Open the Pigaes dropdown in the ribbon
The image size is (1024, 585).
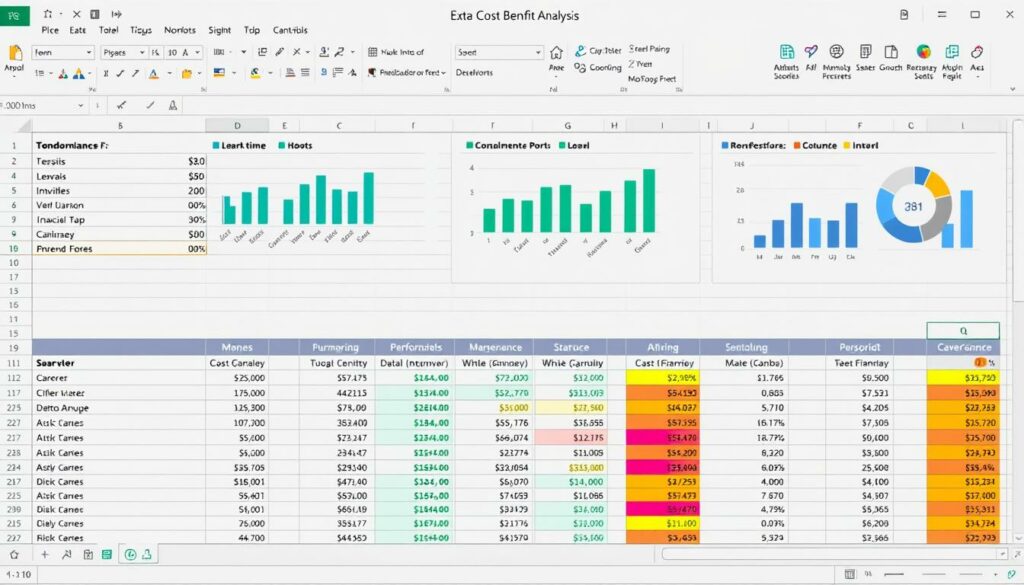coord(123,52)
